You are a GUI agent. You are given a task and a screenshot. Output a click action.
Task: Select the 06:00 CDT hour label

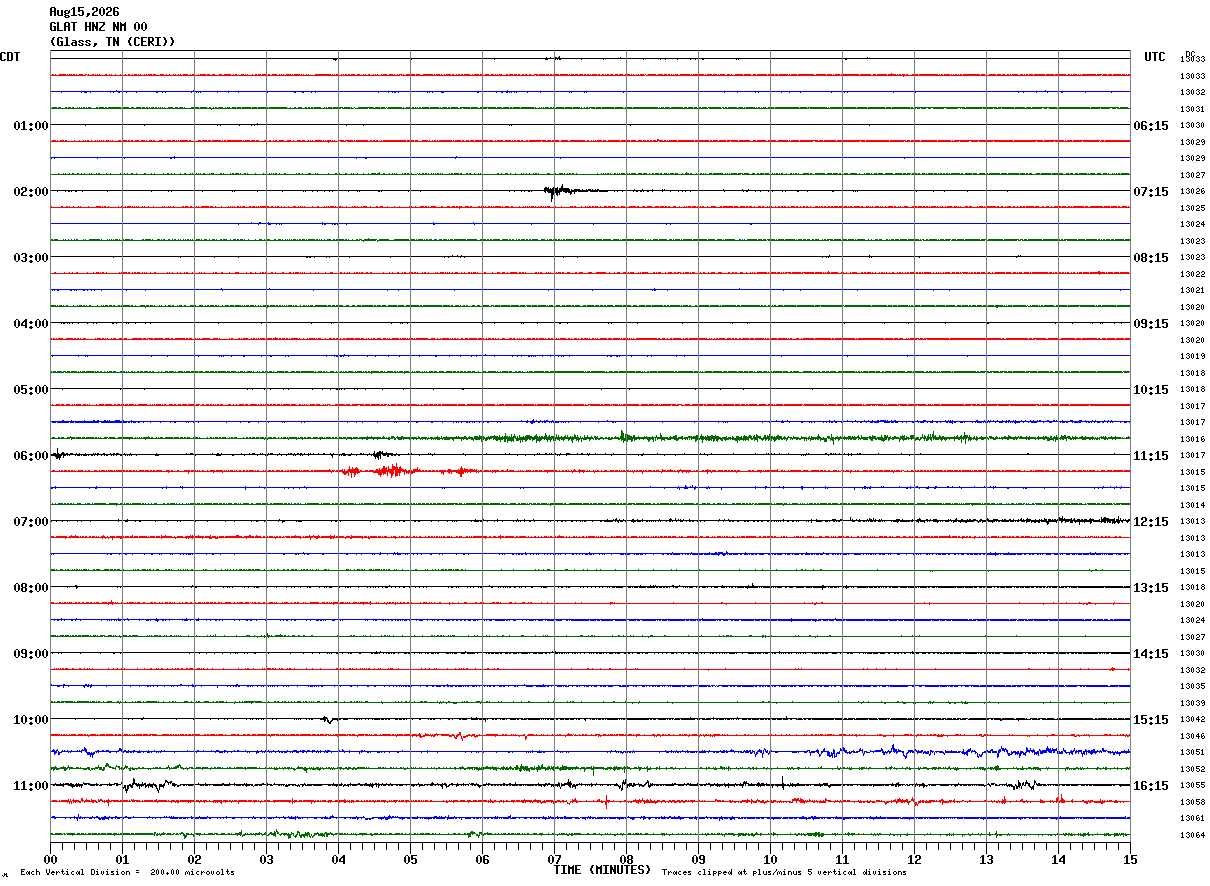(31, 456)
